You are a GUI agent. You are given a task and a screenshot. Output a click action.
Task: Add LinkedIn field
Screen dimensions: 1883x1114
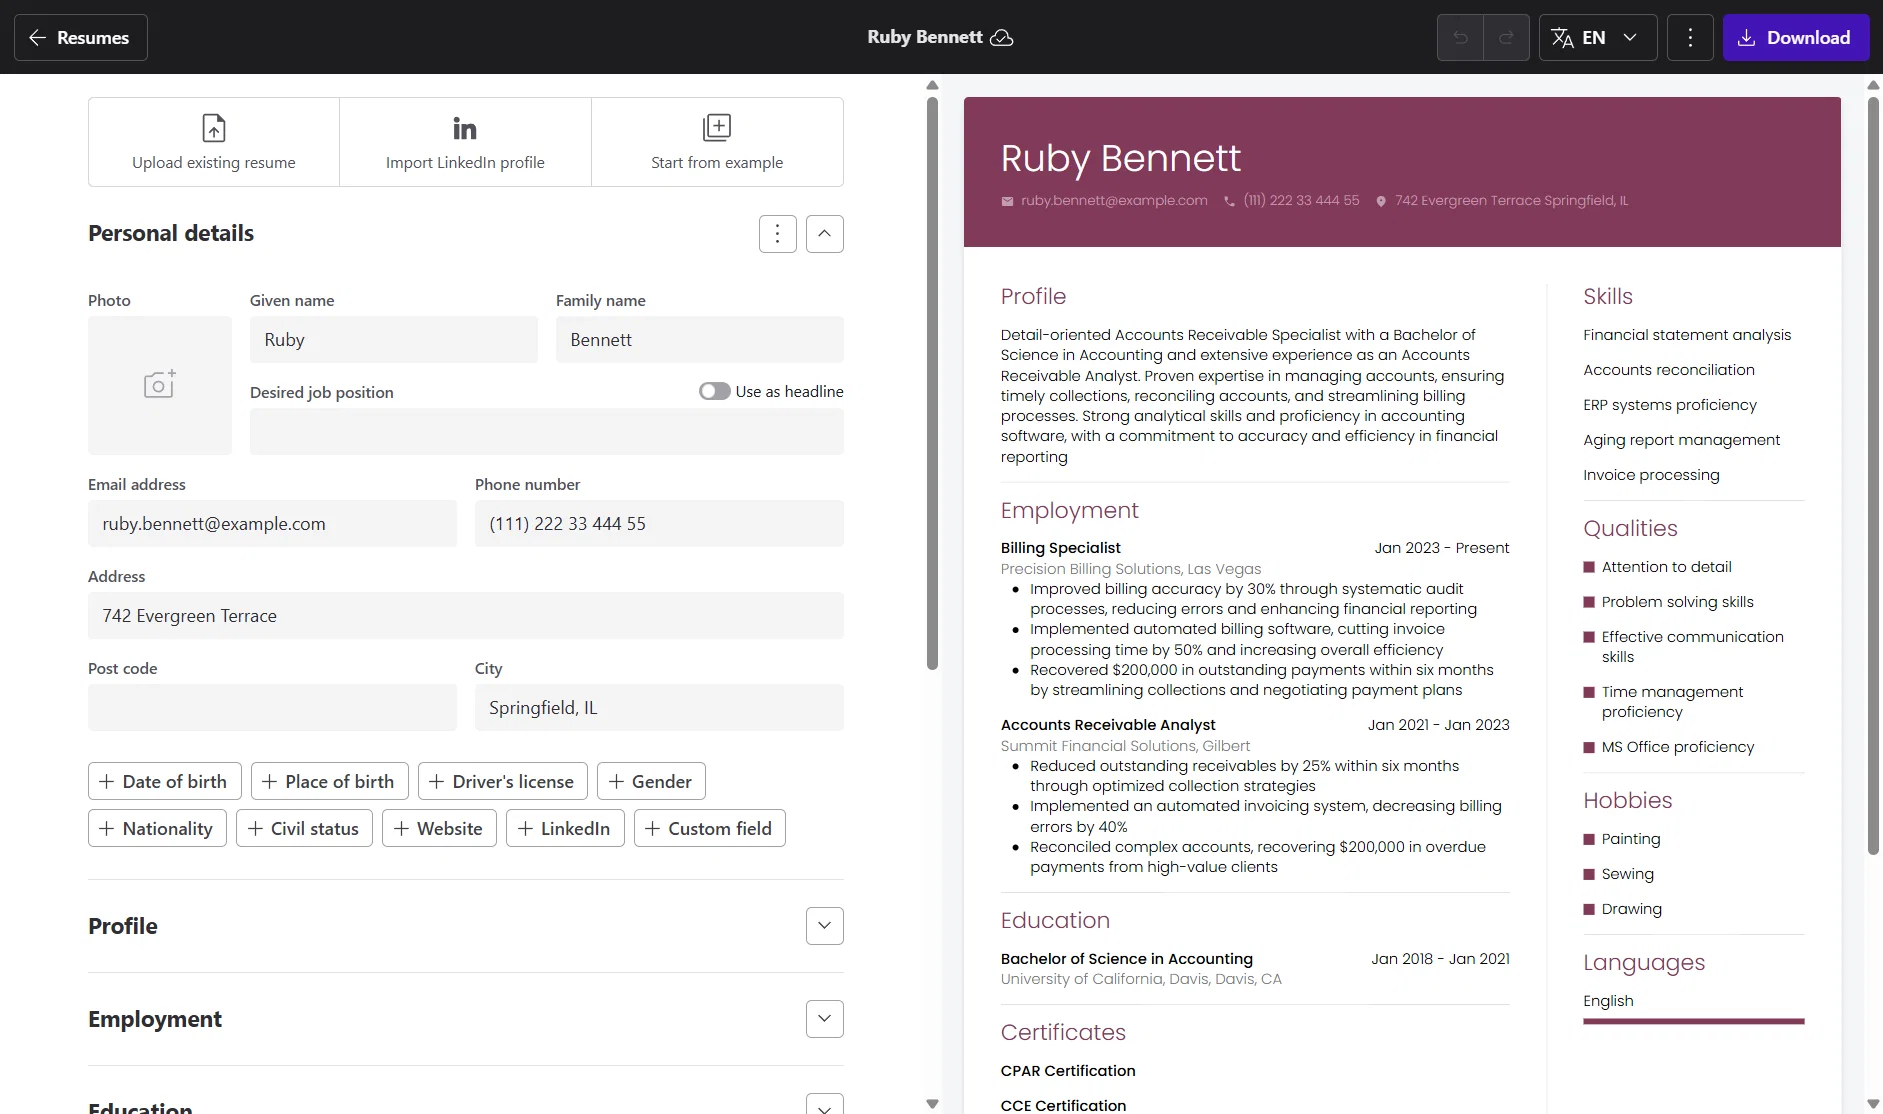tap(565, 828)
